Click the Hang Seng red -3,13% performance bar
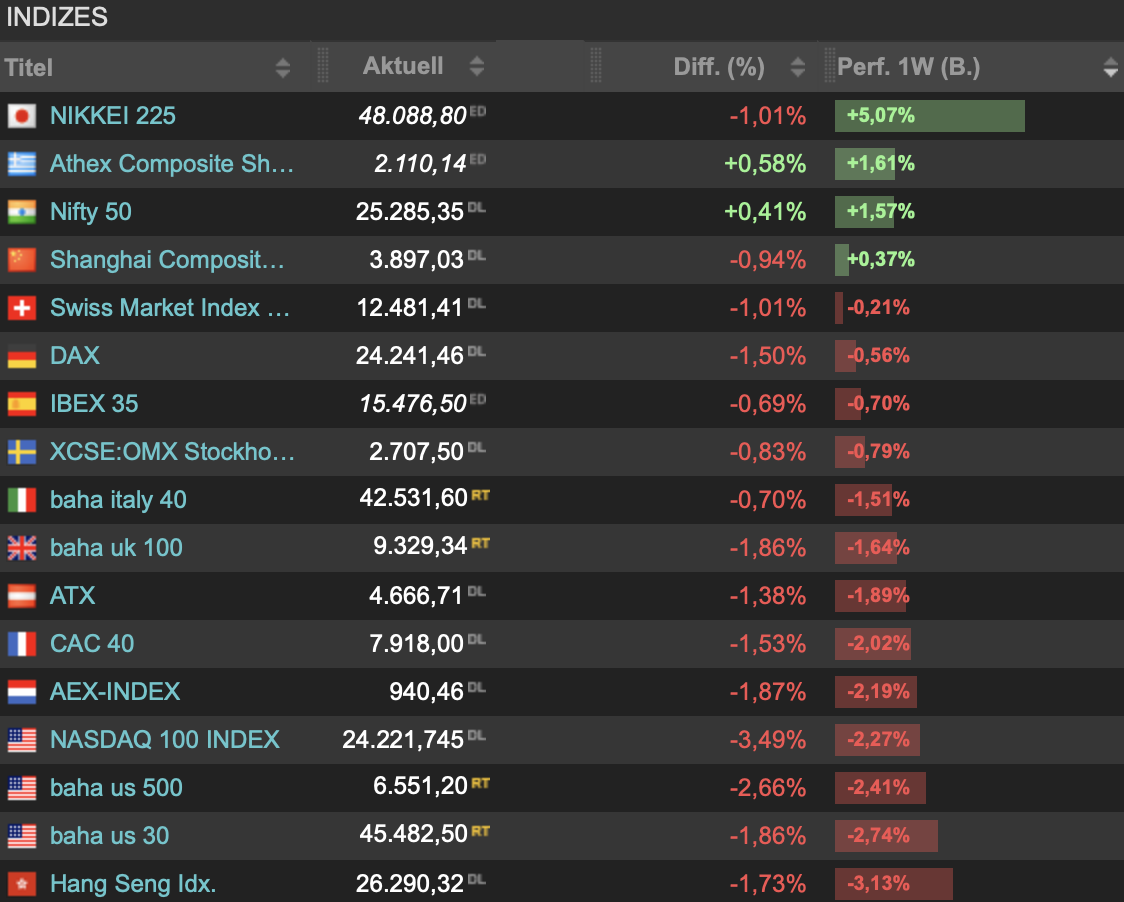1124x902 pixels. point(893,884)
